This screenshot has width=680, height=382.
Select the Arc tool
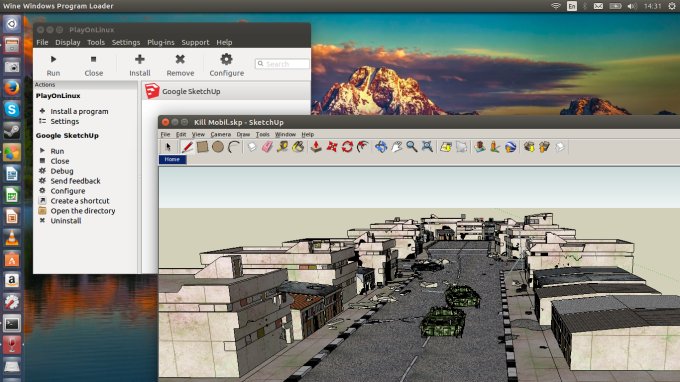[234, 147]
